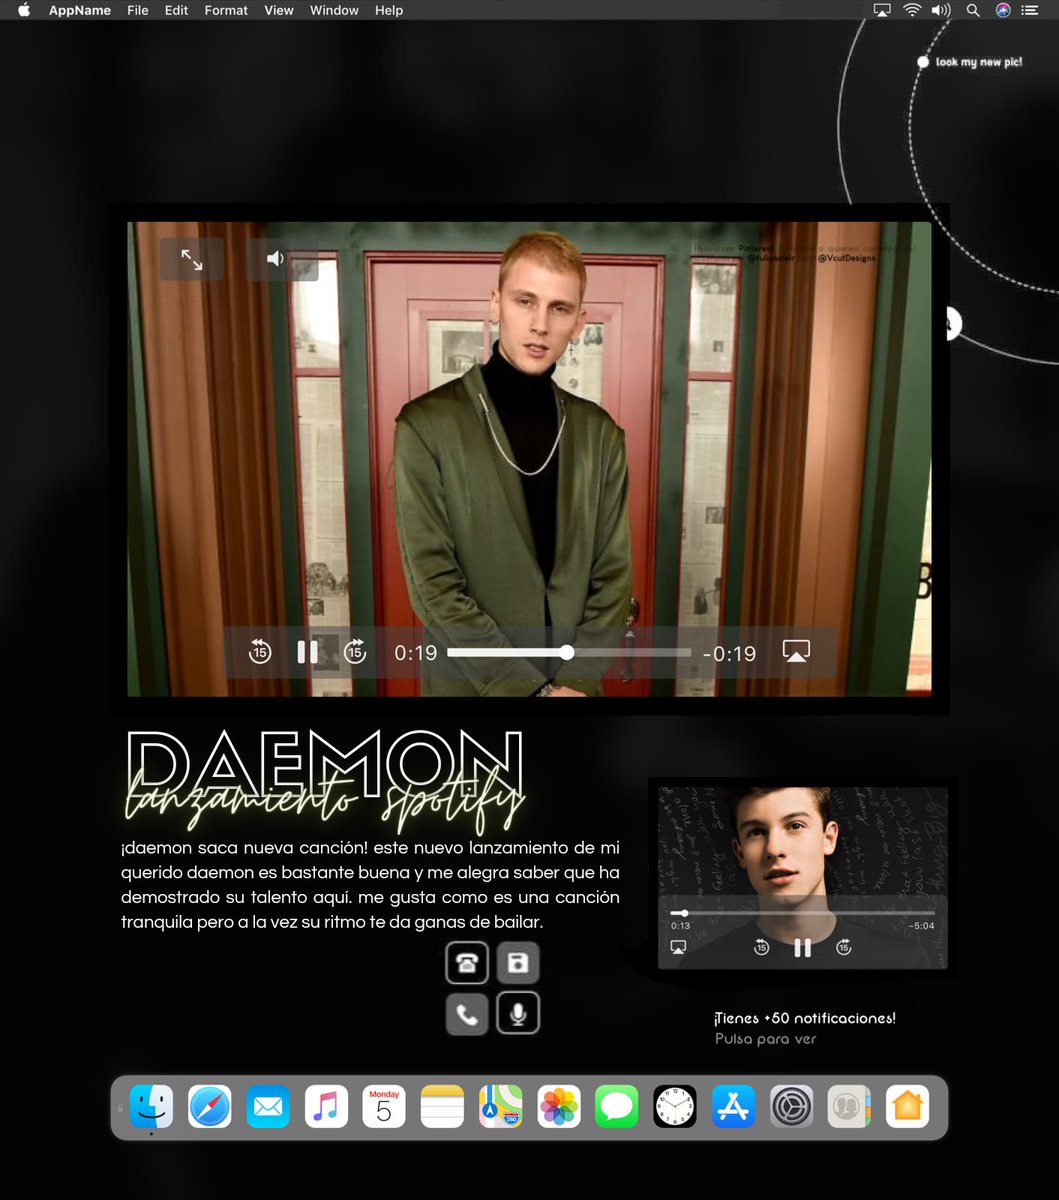1059x1200 pixels.
Task: Open the Help menu
Action: 389,10
